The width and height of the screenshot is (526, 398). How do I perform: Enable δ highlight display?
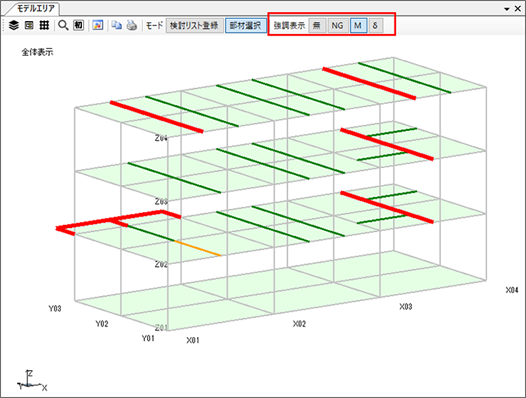coord(375,26)
